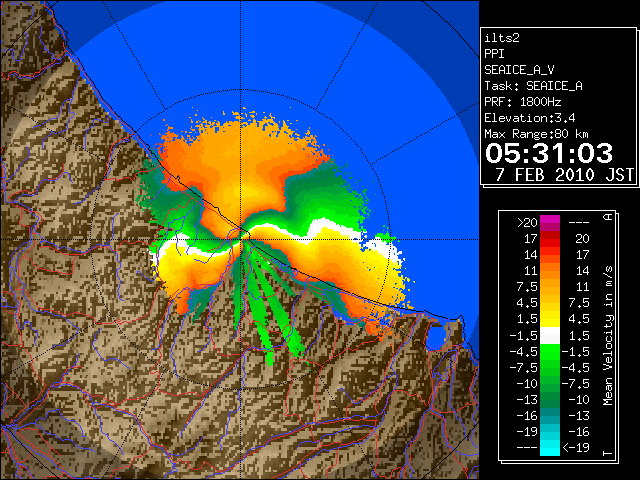The image size is (640, 480).
Task: Click the 05:31:03 timestamp text
Action: pos(549,153)
